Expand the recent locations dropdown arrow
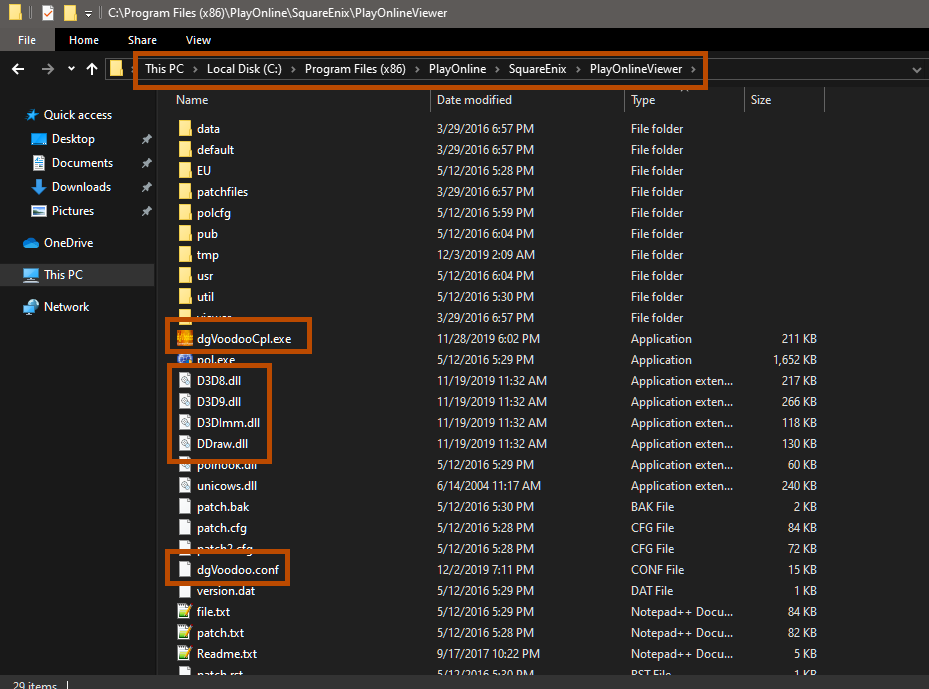This screenshot has height=689, width=929. [70, 69]
